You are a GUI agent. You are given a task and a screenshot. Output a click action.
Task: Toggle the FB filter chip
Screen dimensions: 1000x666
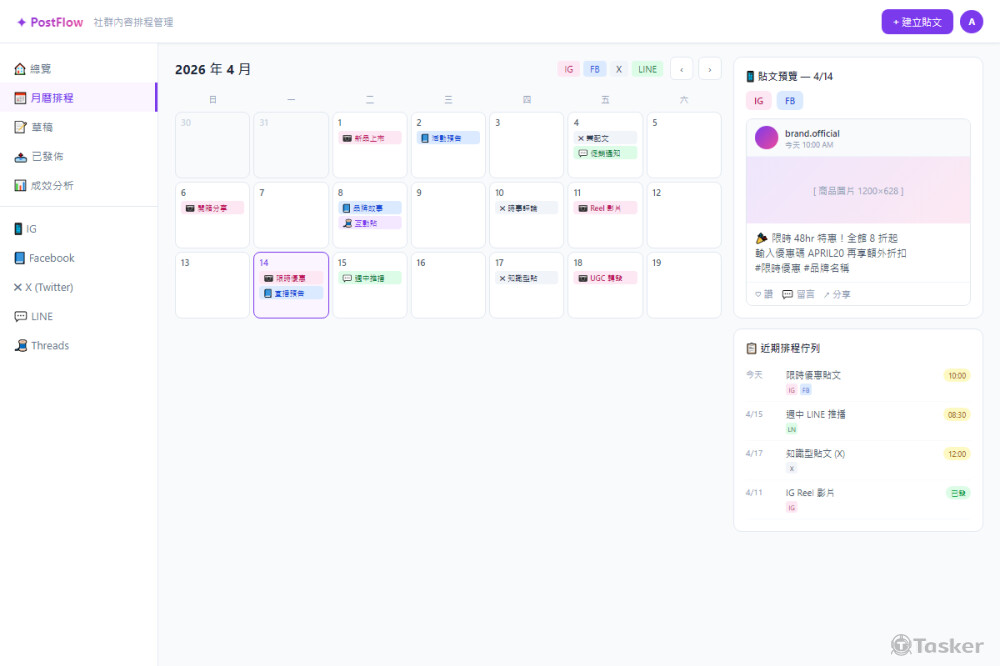pyautogui.click(x=594, y=69)
